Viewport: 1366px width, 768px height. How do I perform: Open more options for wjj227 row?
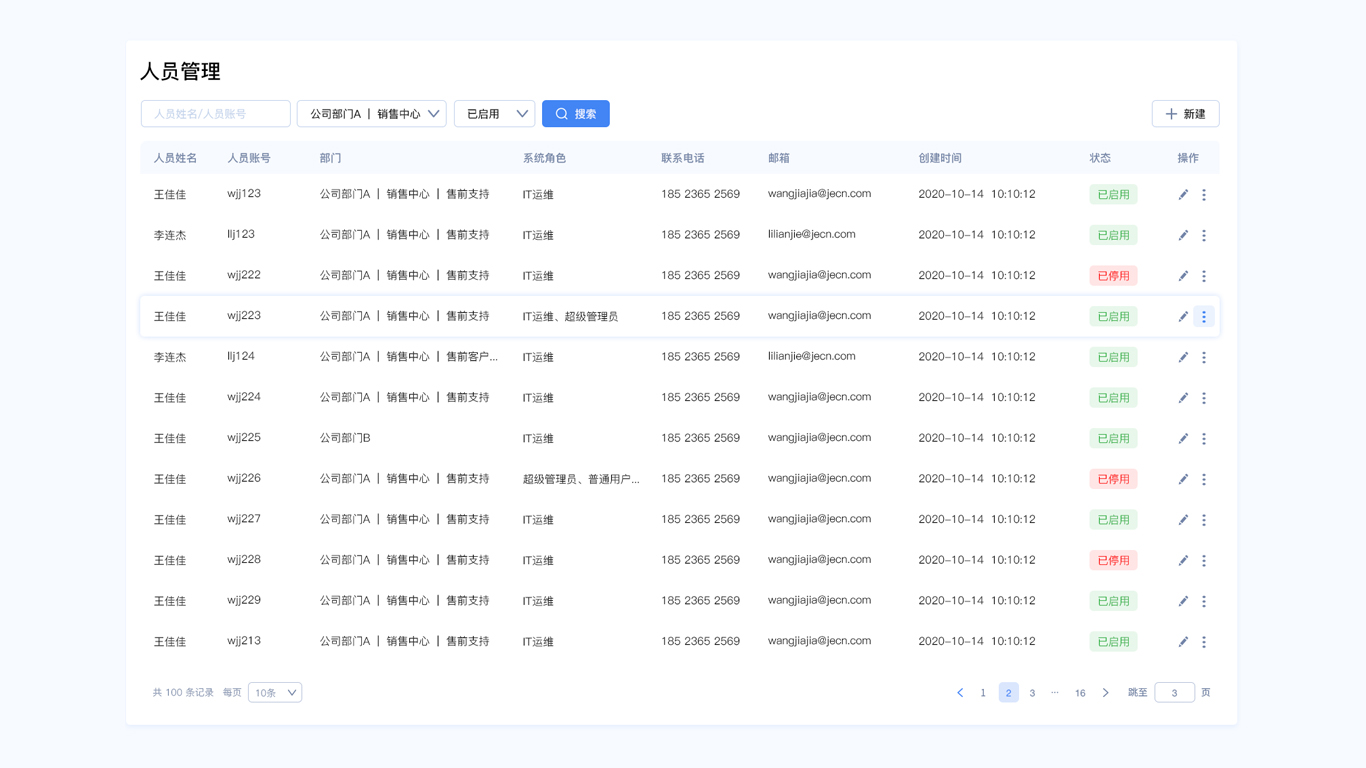tap(1204, 520)
